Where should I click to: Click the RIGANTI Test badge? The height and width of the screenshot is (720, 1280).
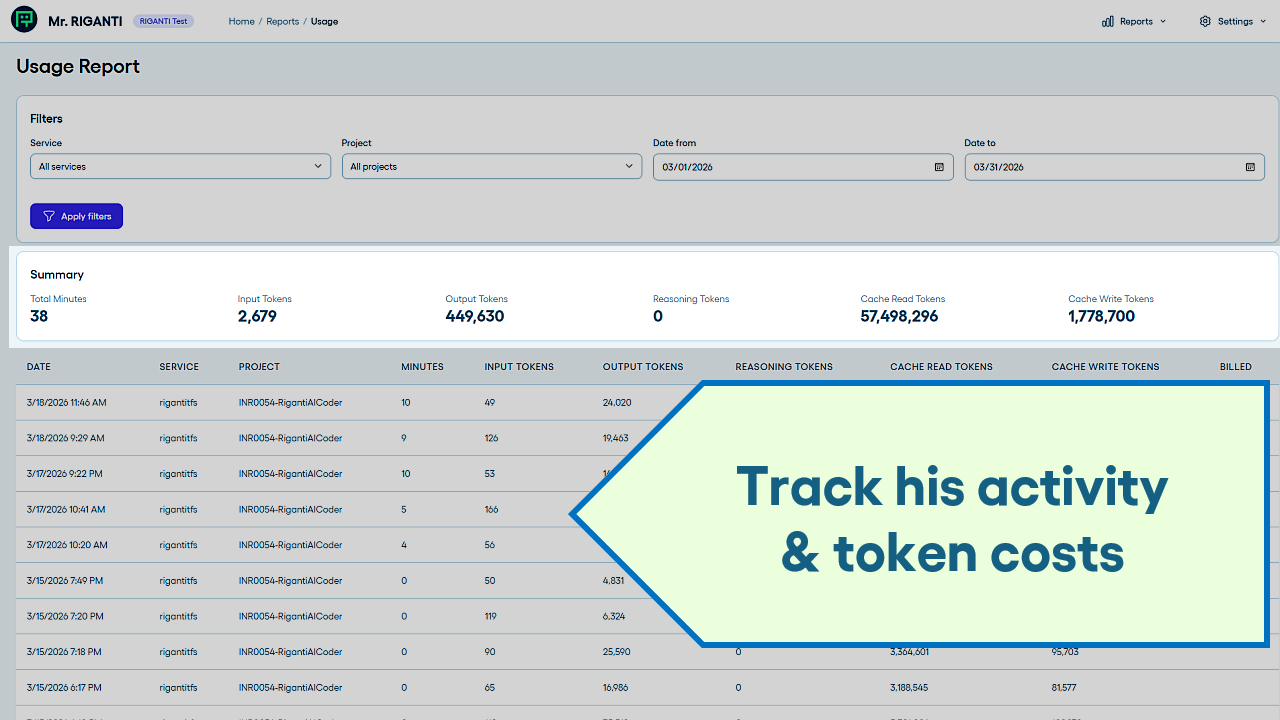tap(163, 20)
